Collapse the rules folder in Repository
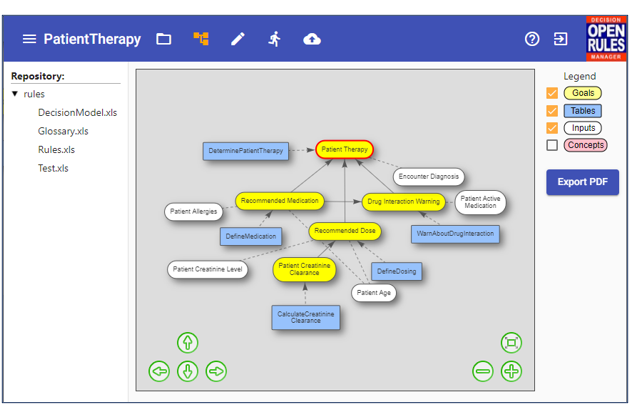 (x=15, y=94)
